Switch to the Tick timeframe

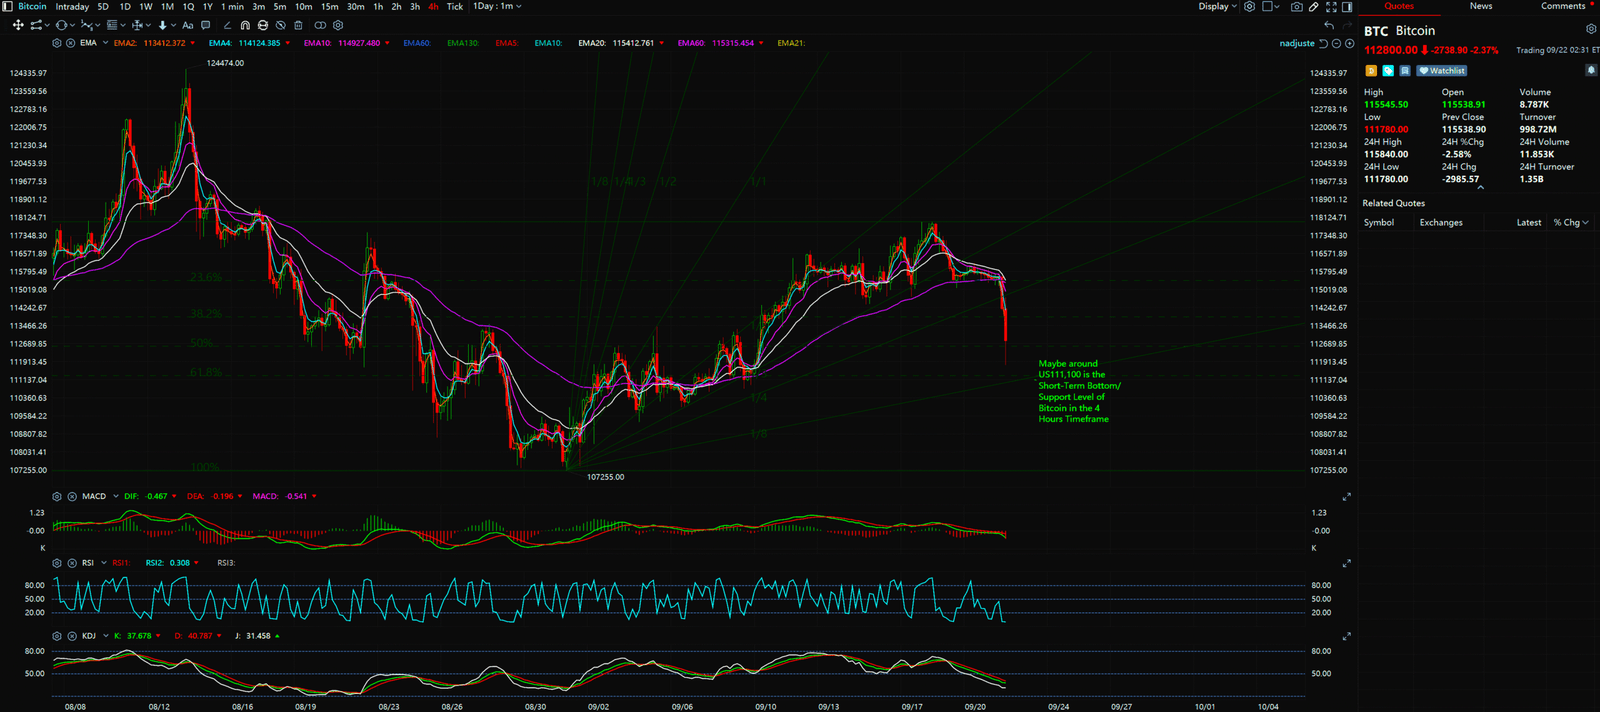(455, 6)
